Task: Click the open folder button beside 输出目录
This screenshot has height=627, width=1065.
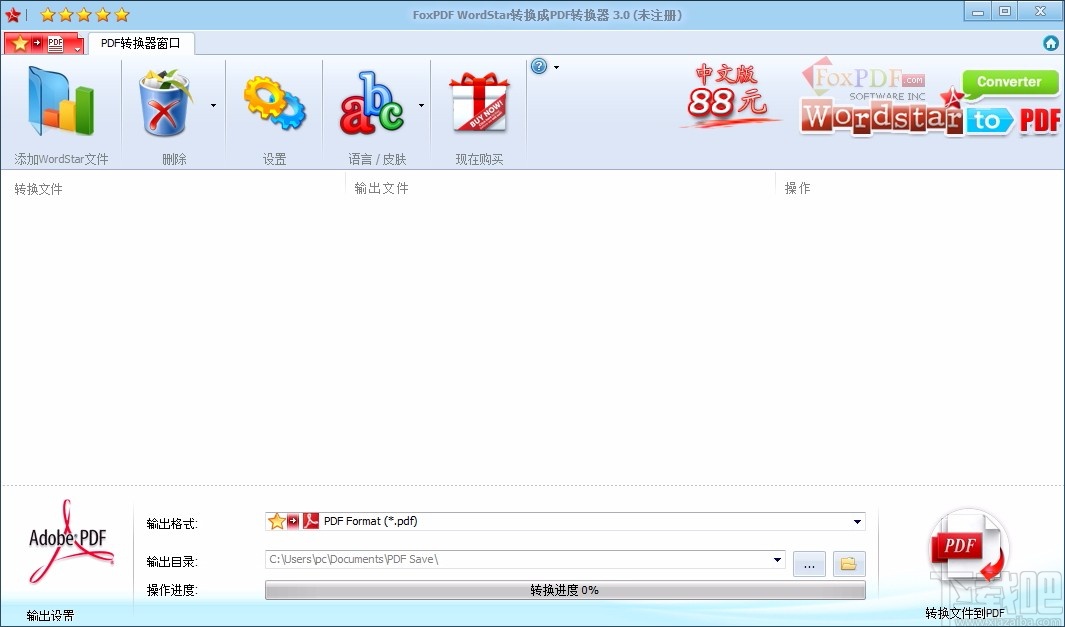Action: (847, 563)
